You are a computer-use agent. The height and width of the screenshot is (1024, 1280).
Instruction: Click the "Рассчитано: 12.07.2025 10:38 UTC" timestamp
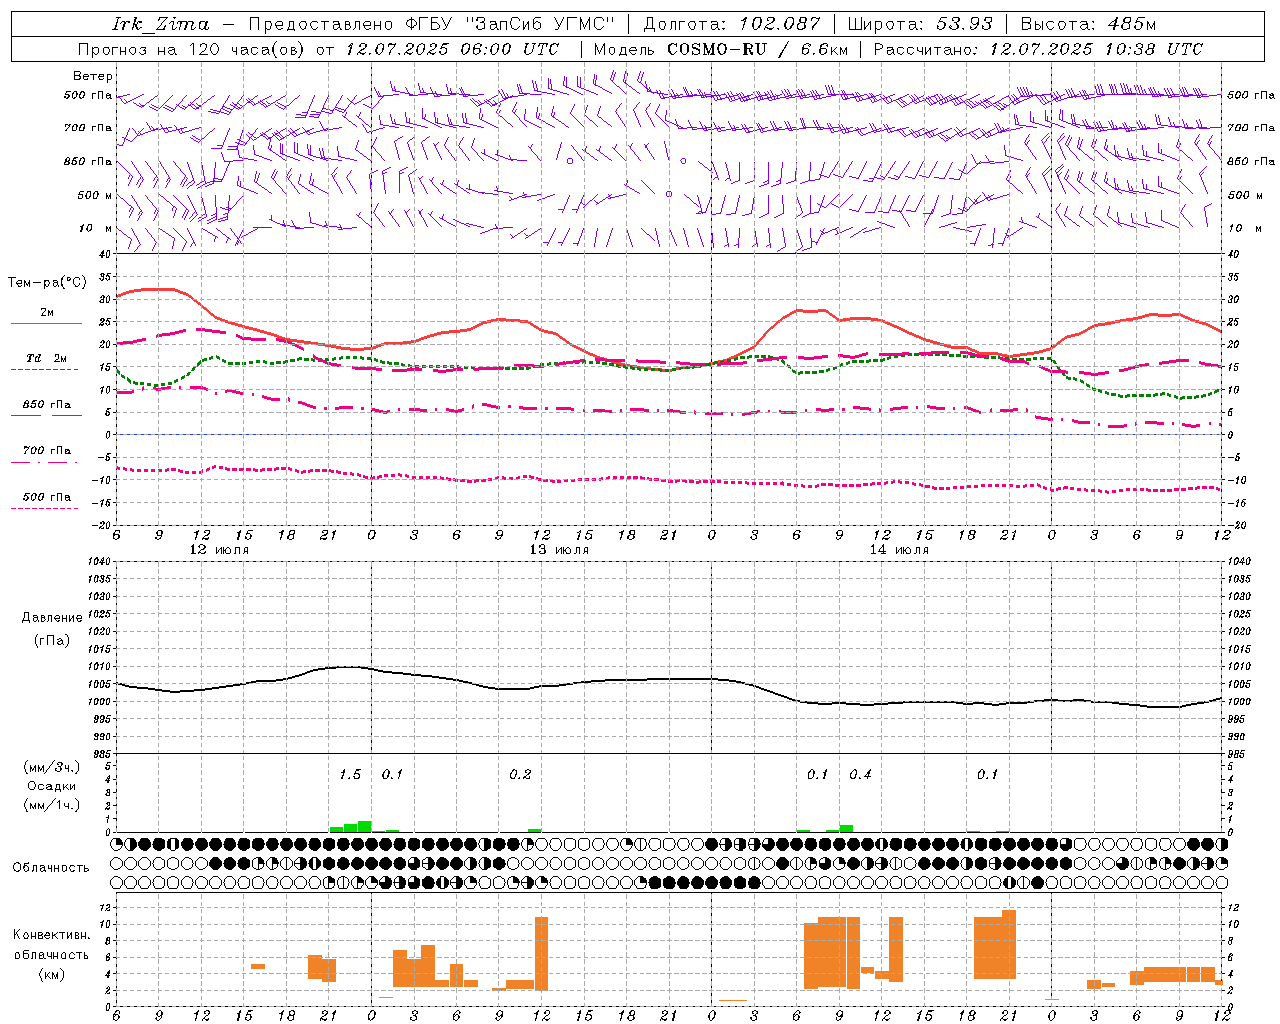[1038, 49]
